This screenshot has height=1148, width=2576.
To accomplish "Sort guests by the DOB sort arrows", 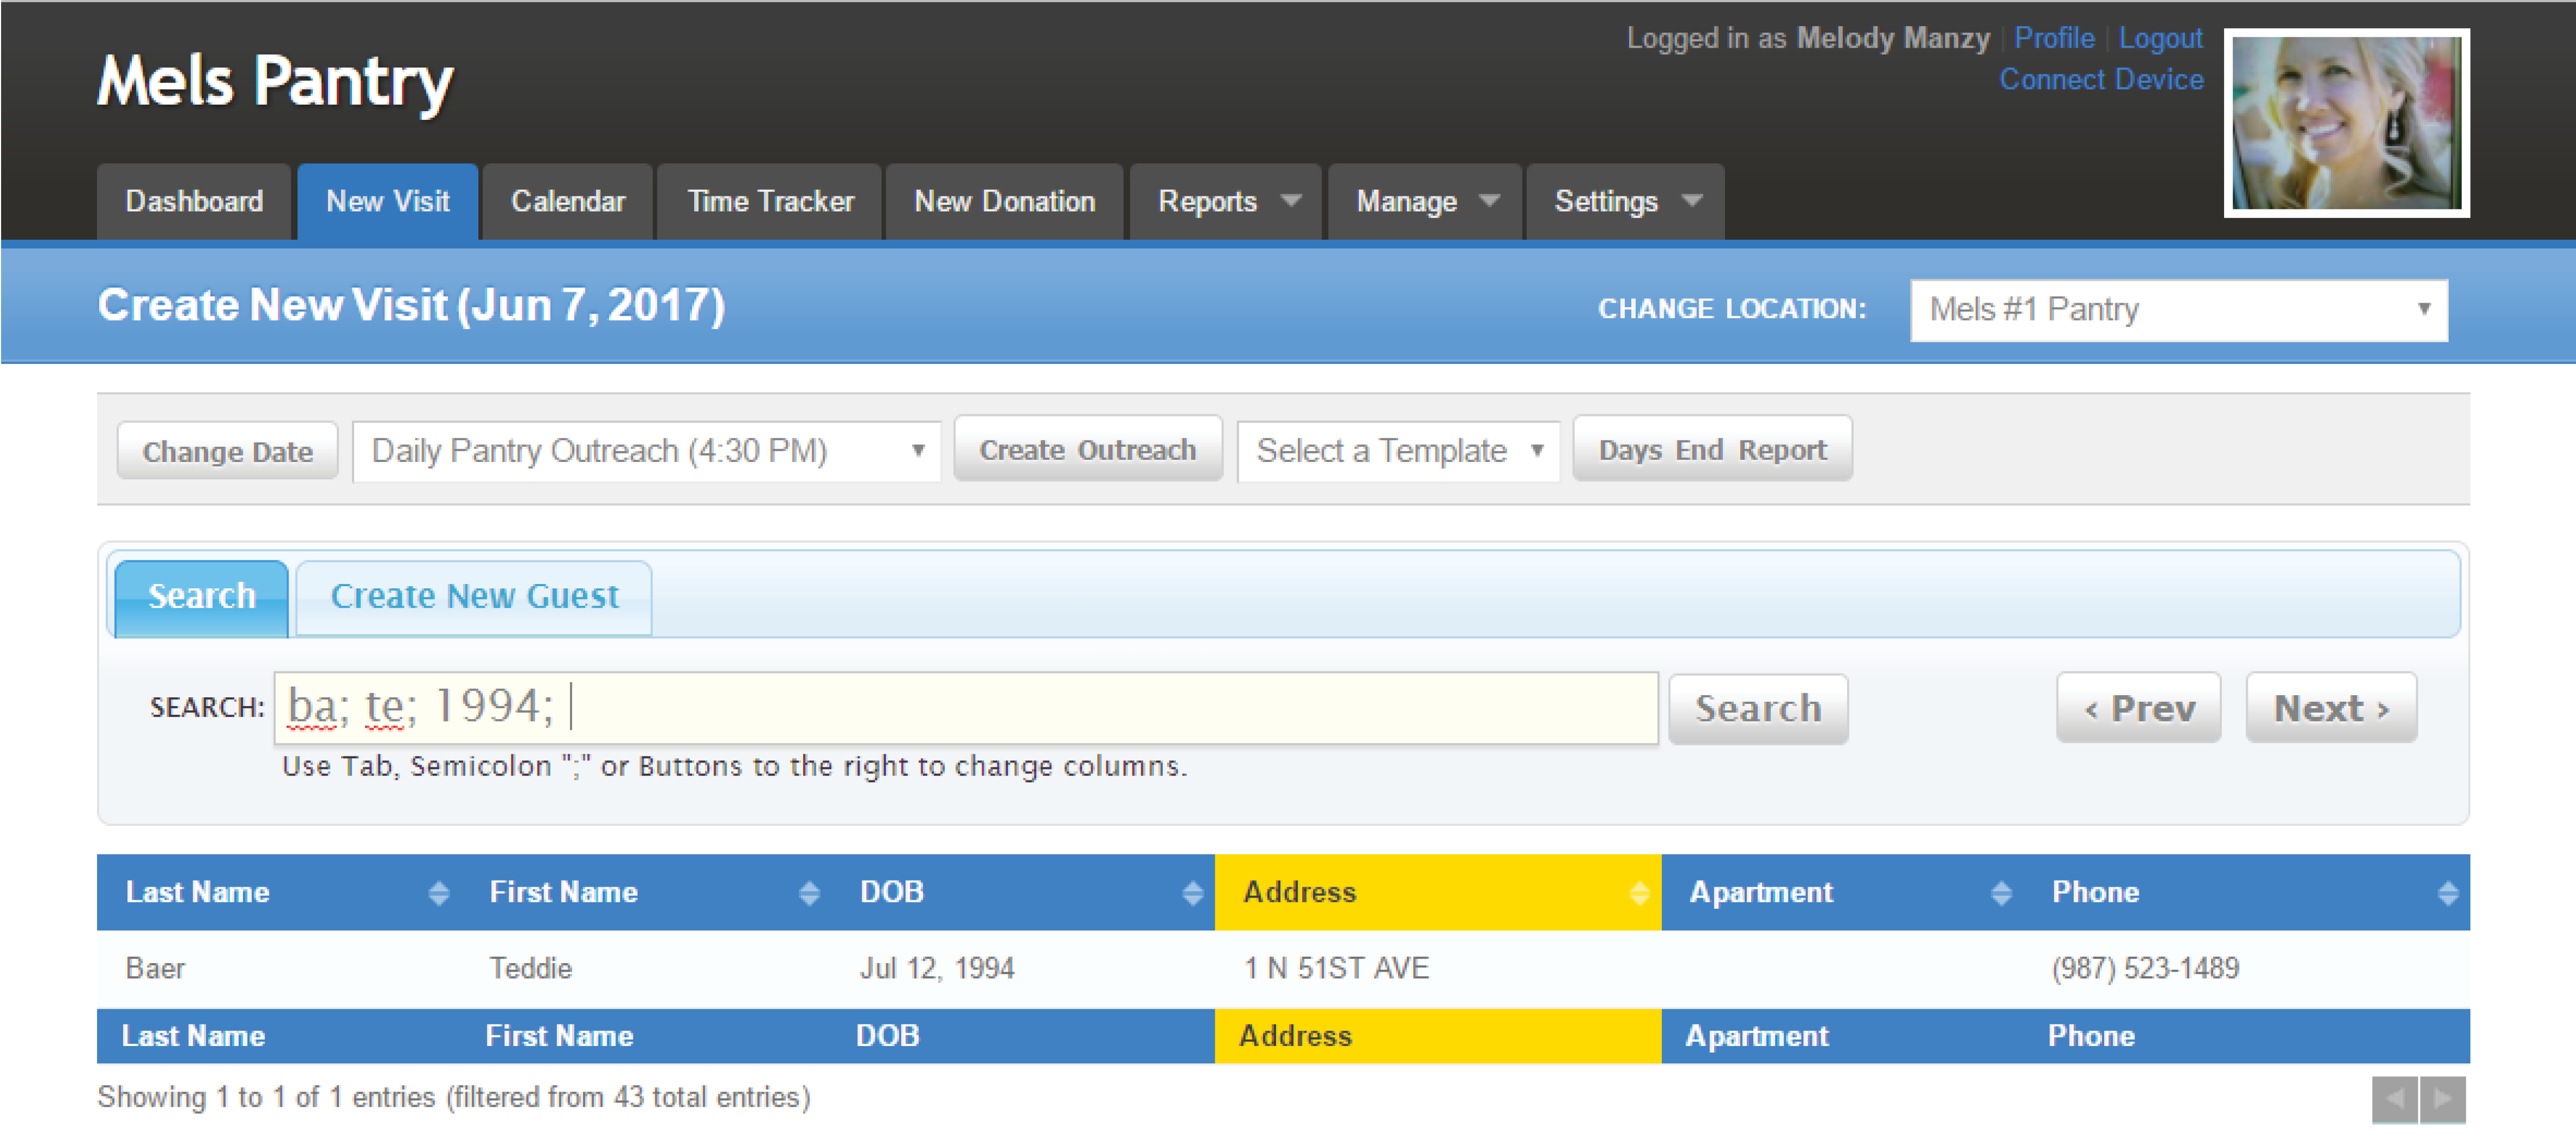I will click(1192, 893).
